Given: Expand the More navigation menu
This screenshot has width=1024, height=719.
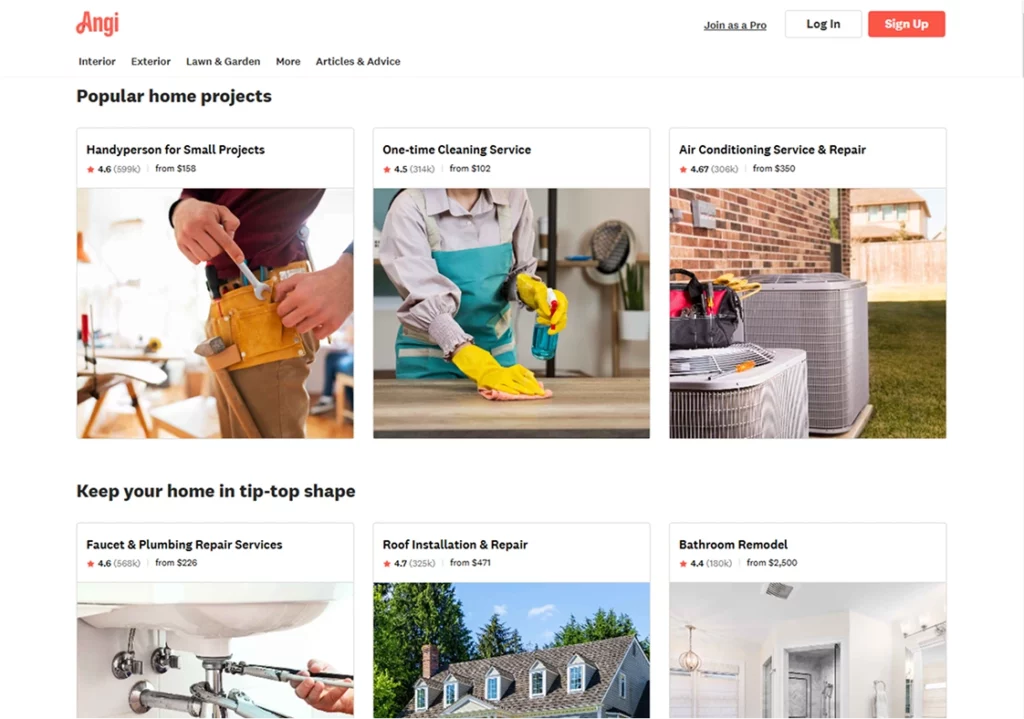Looking at the screenshot, I should (x=288, y=61).
